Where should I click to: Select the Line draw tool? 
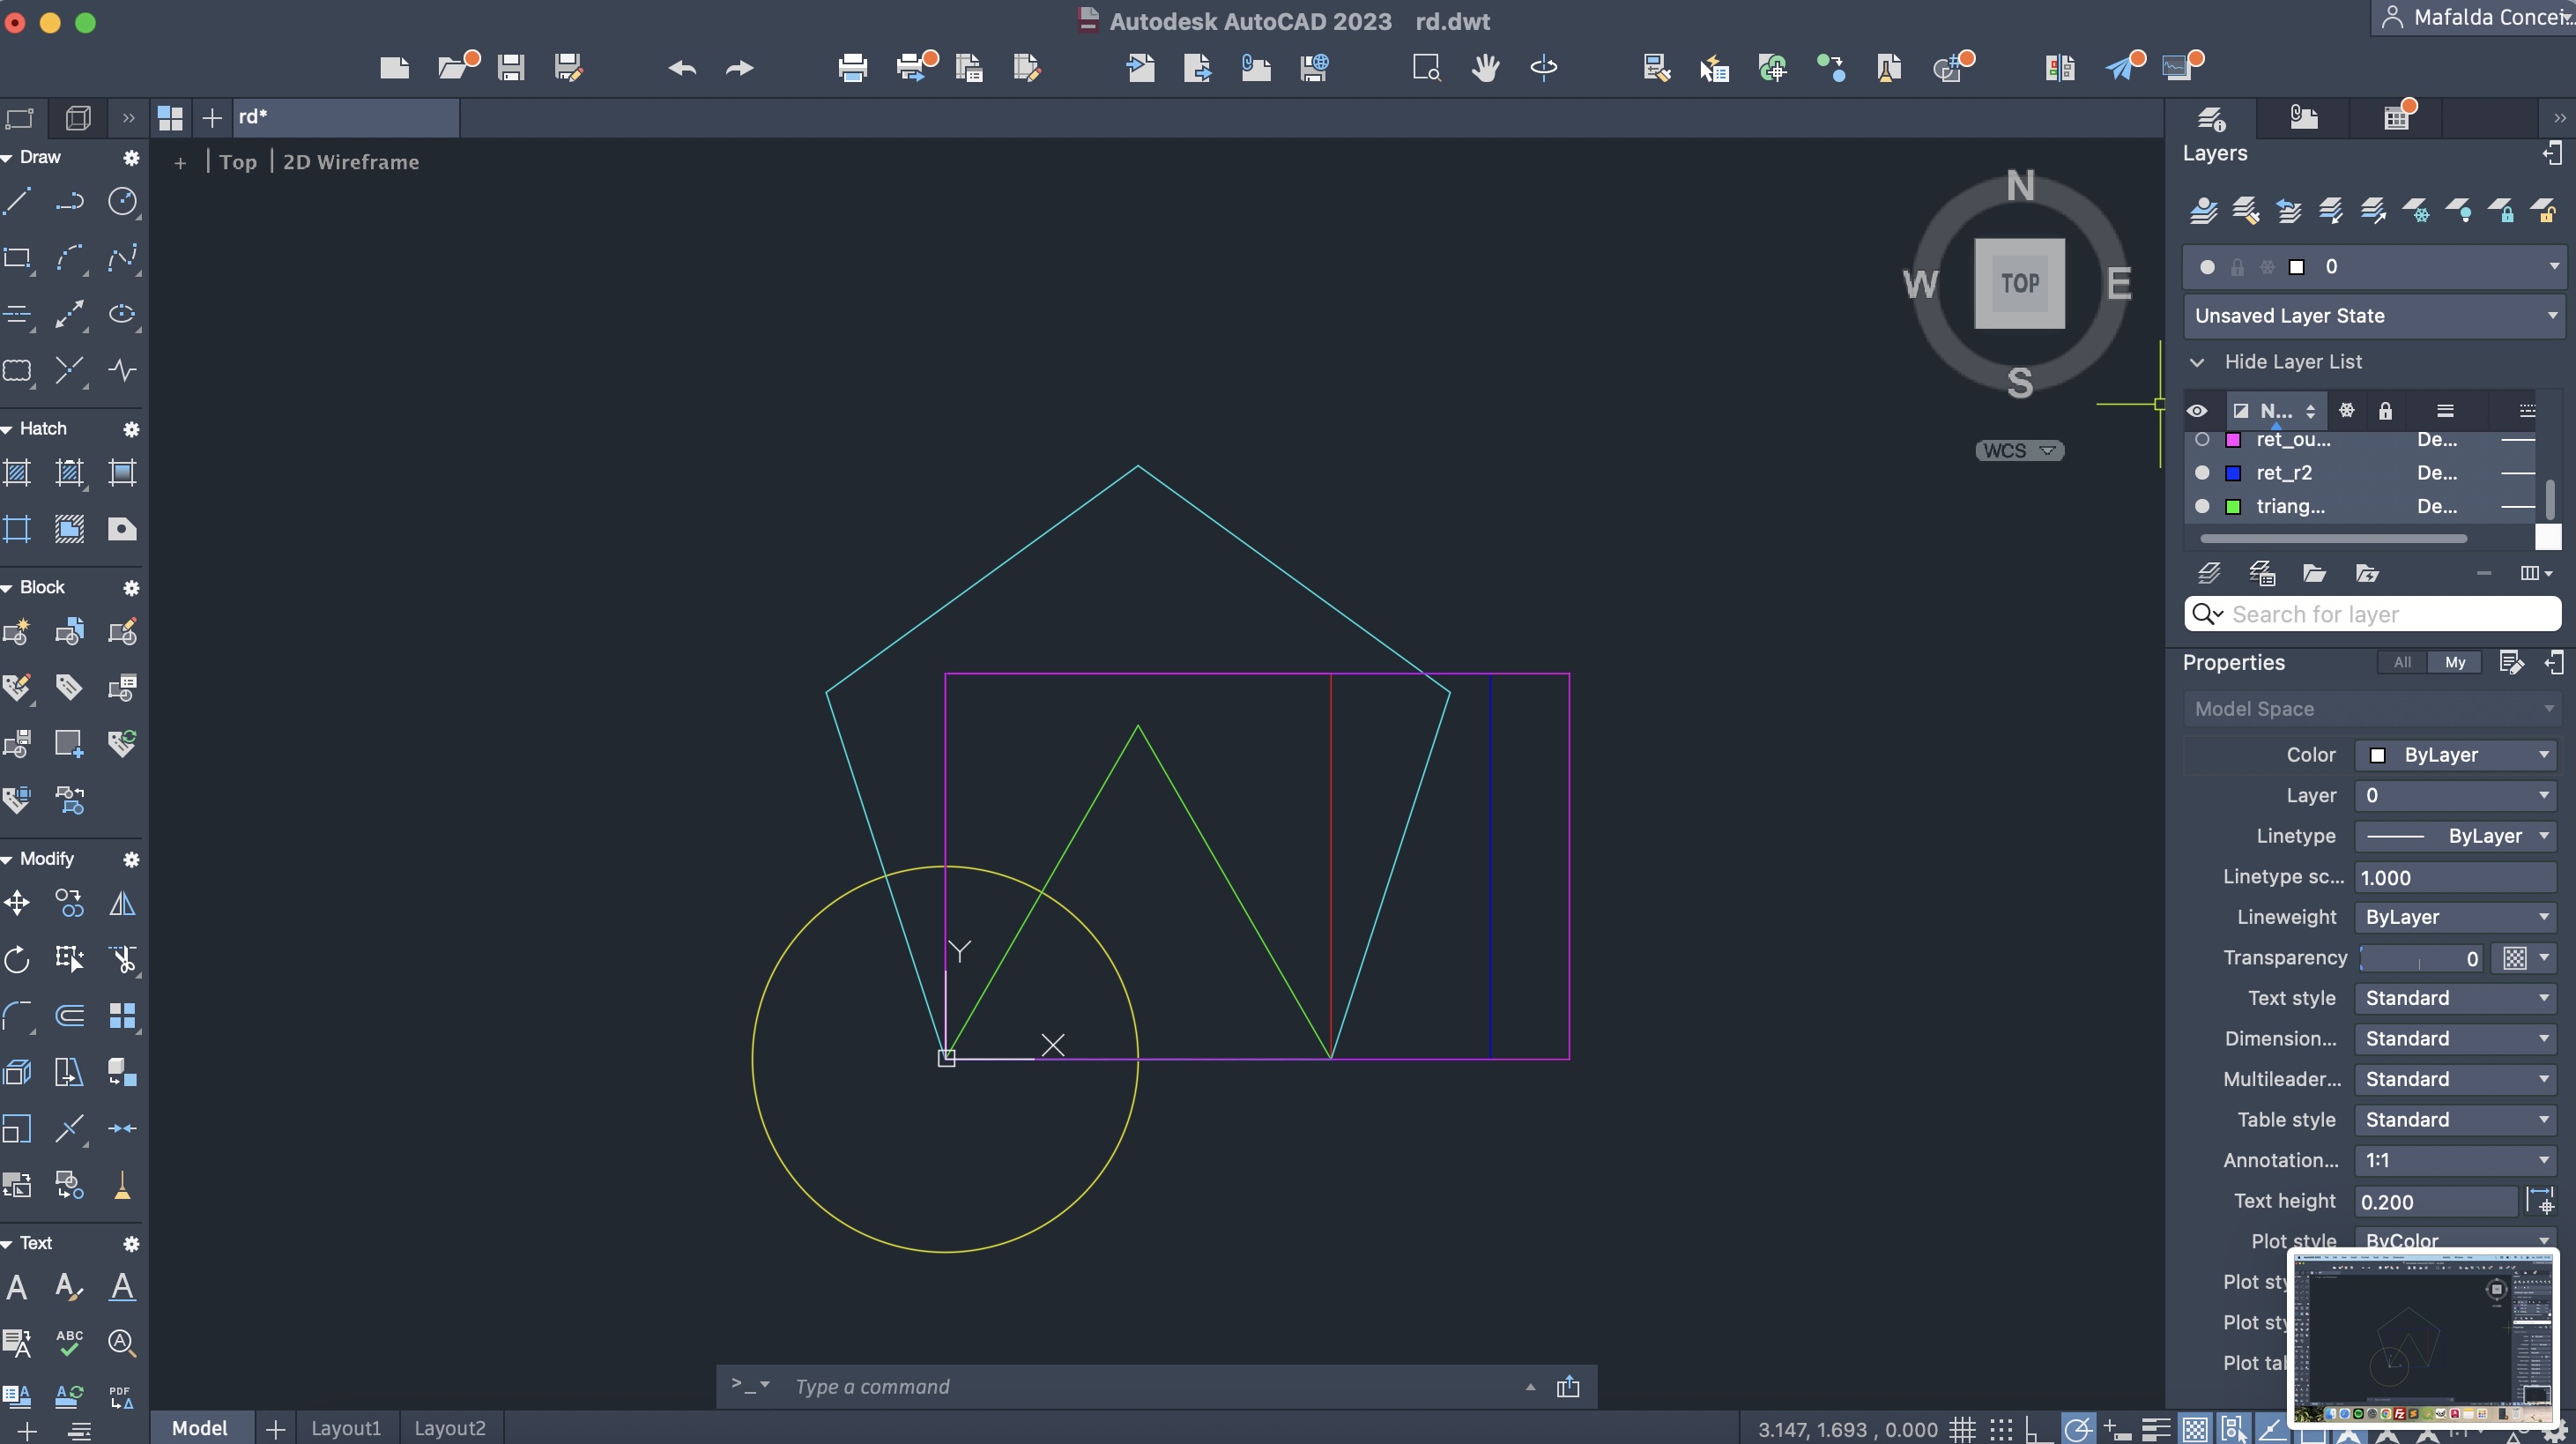[x=17, y=202]
